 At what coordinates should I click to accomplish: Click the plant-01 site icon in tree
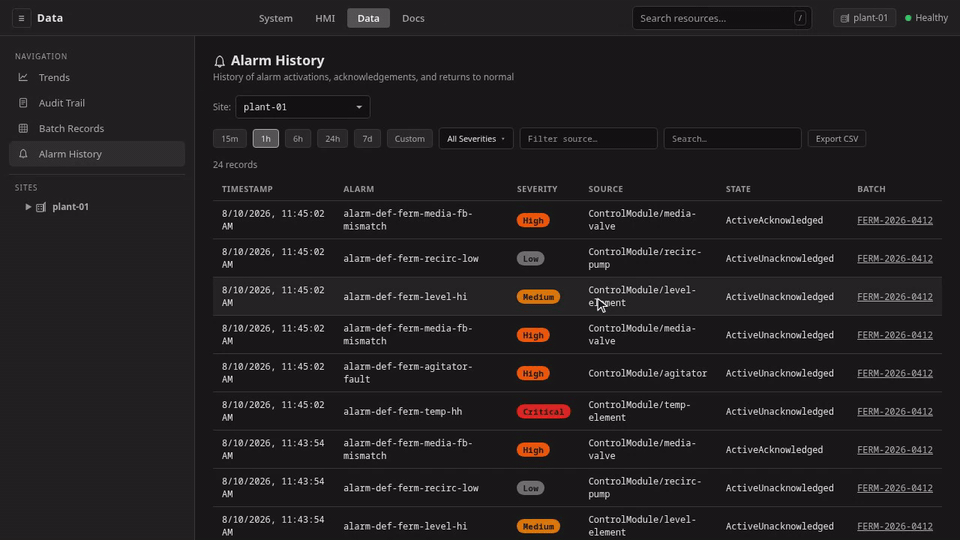(x=41, y=207)
